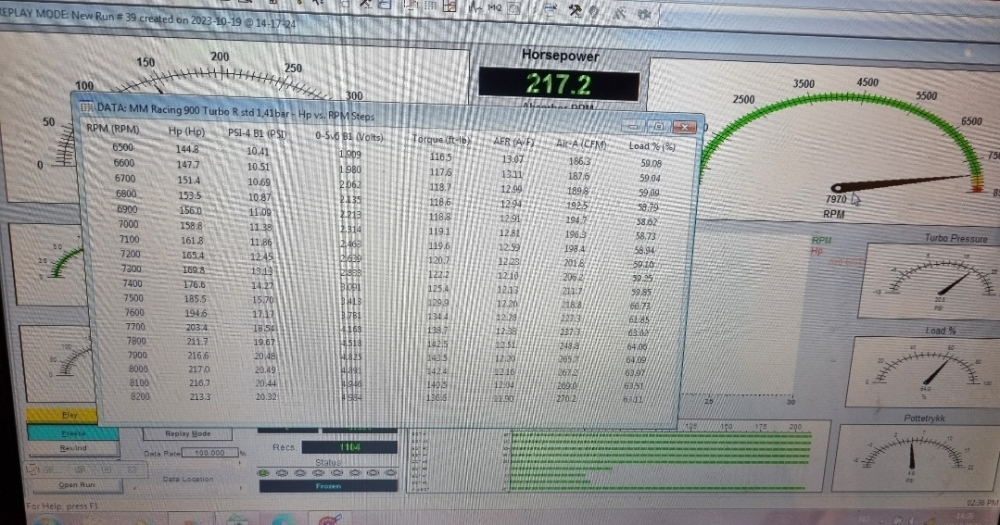The image size is (1000, 525).
Task: Select the 116.5 torque cell
Action: (x=440, y=157)
